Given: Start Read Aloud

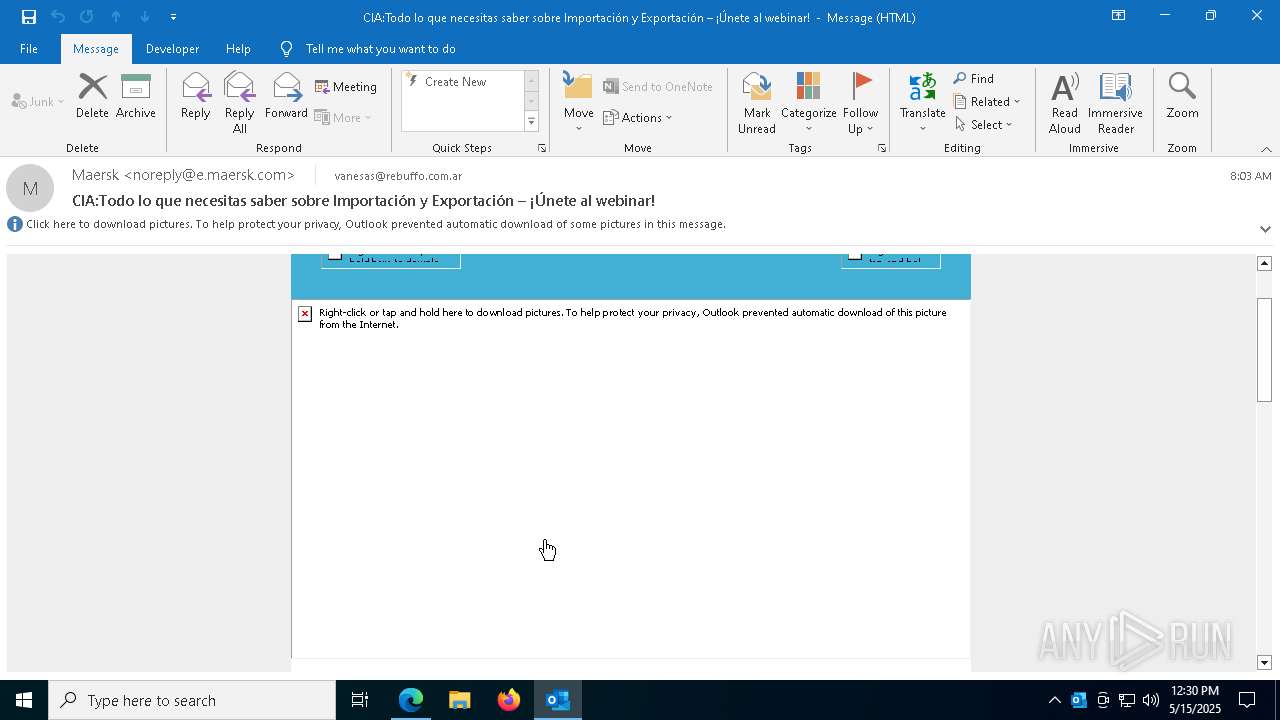Looking at the screenshot, I should click(1064, 103).
